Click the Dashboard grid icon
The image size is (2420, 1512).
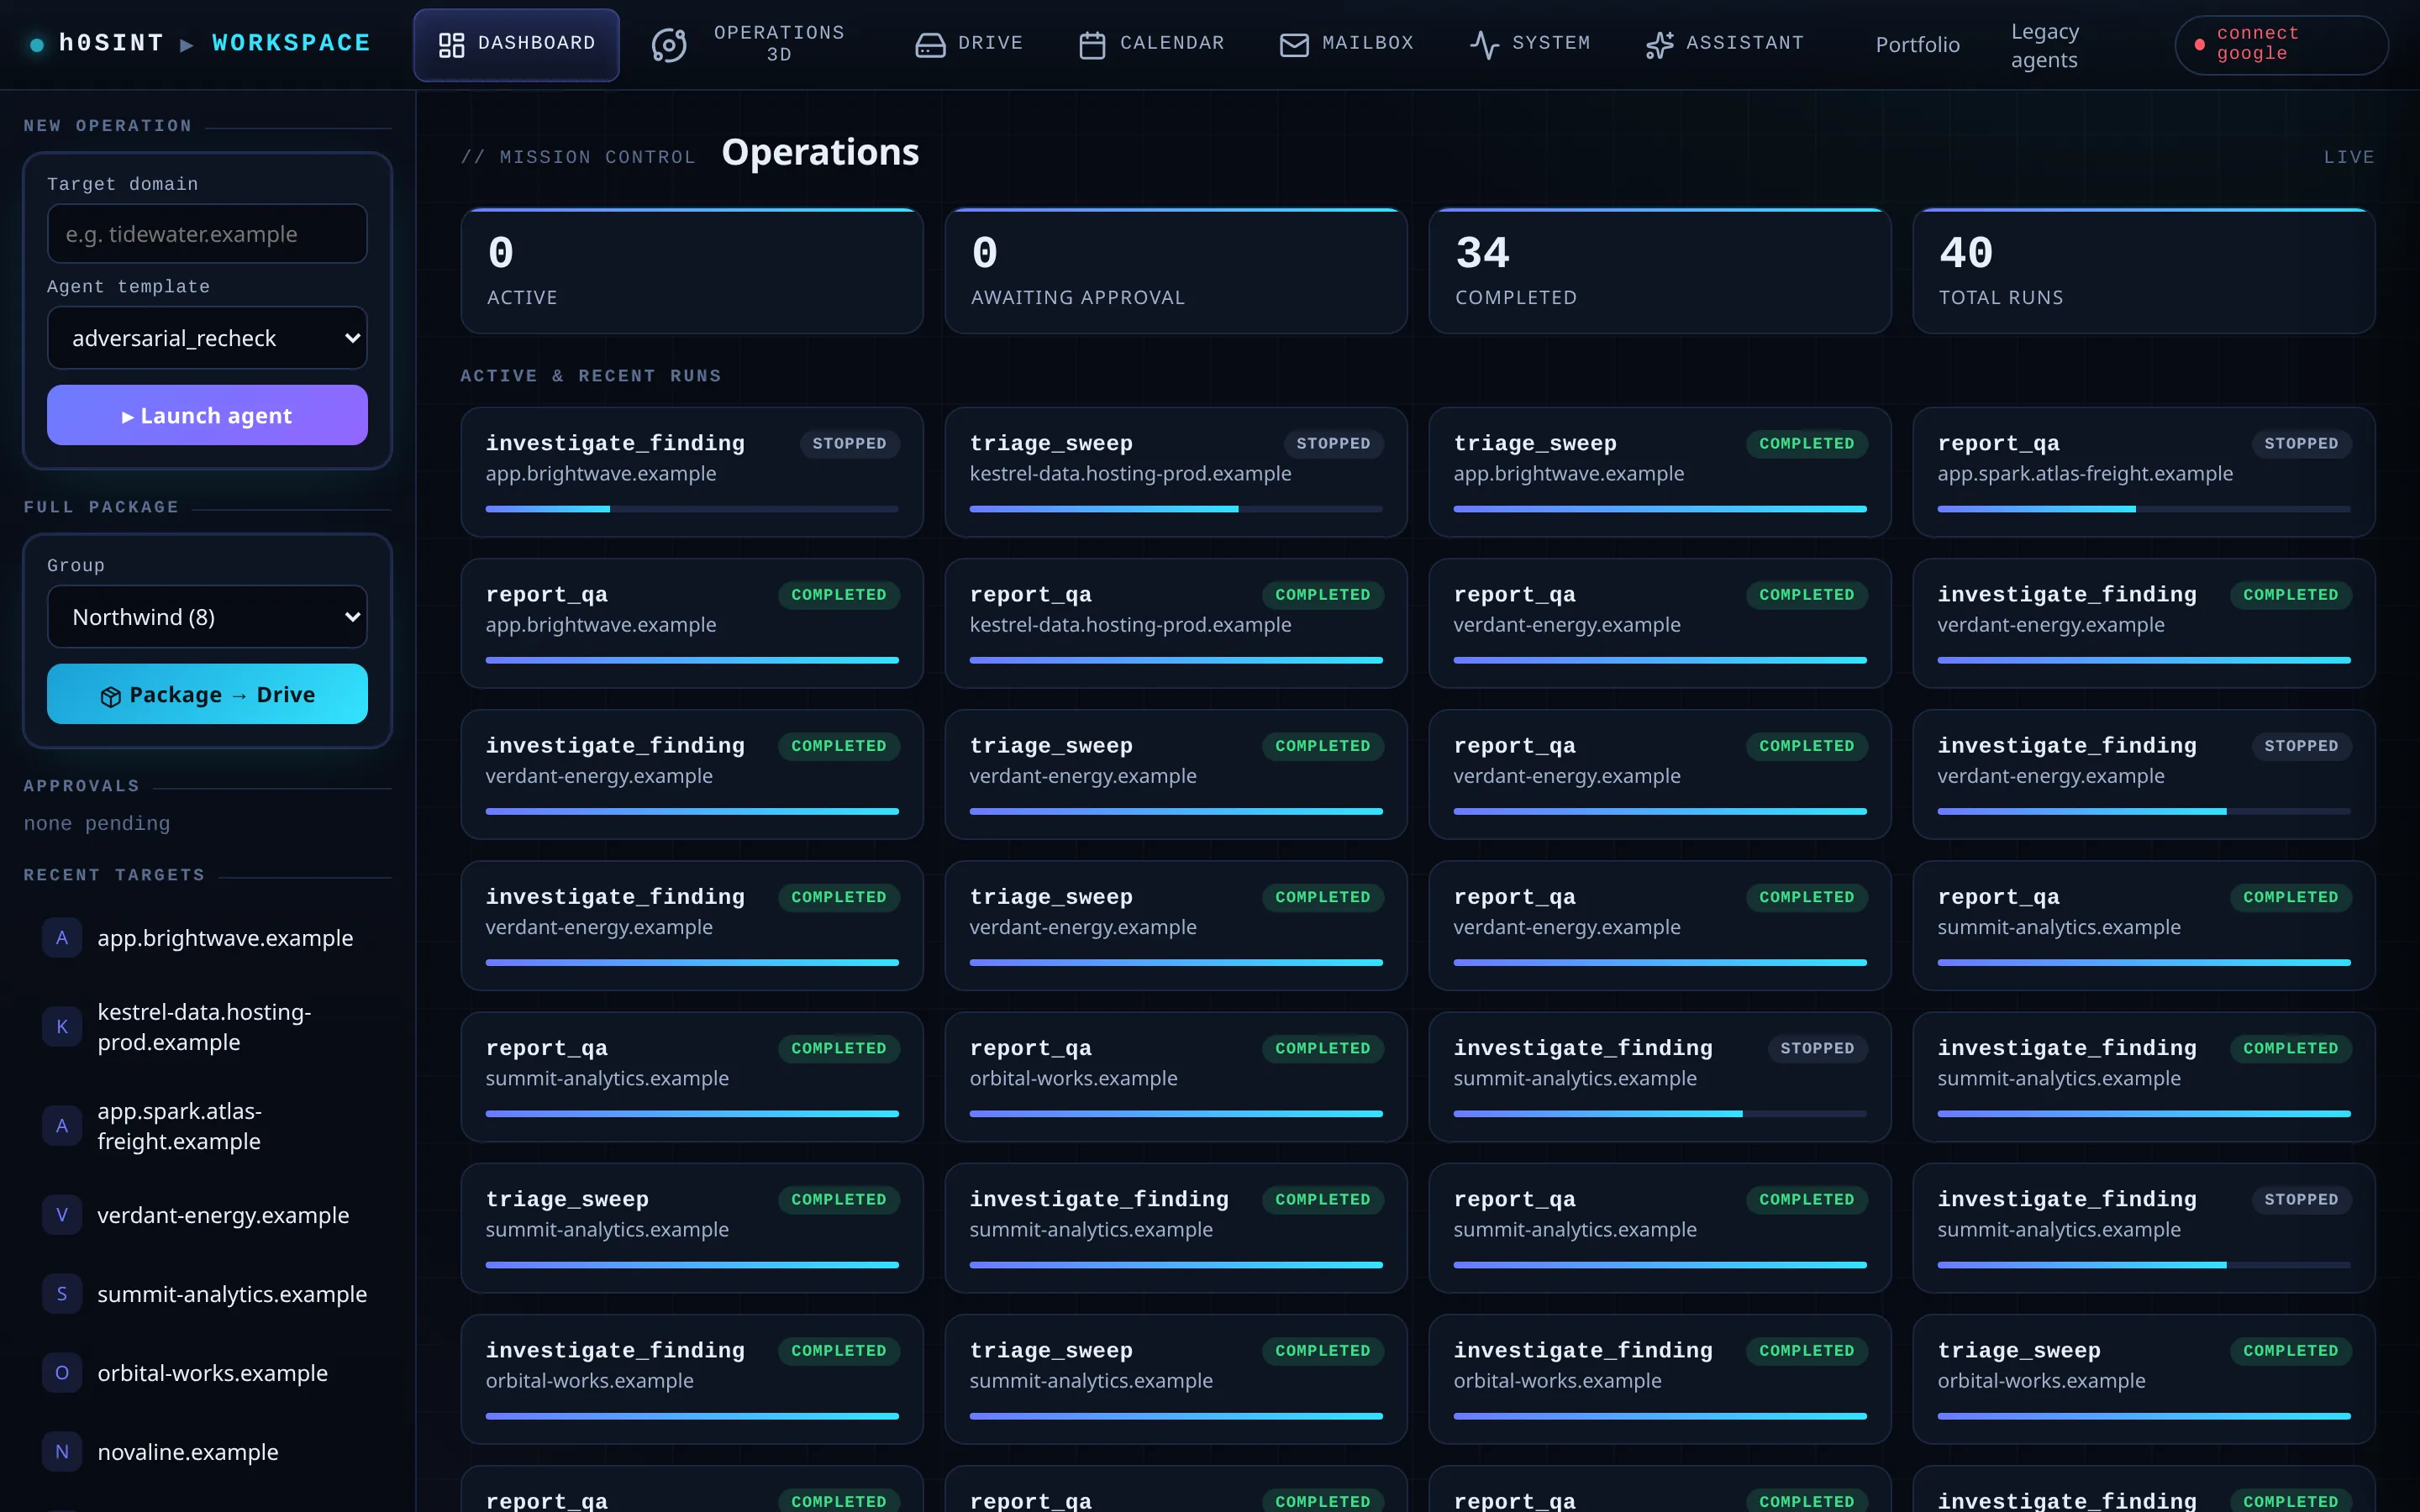pos(451,44)
